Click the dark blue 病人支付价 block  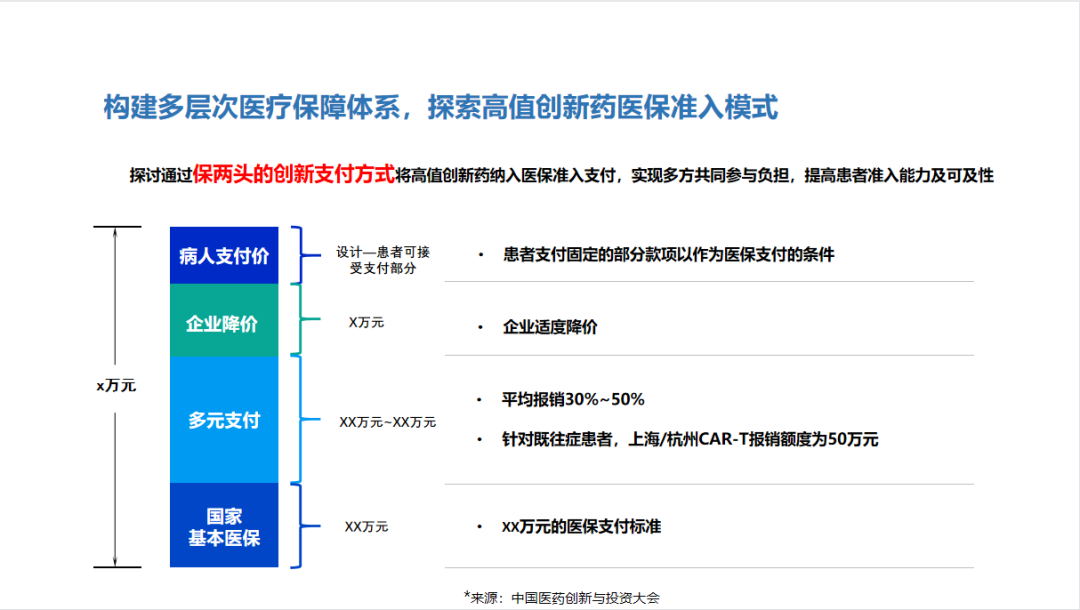224,256
